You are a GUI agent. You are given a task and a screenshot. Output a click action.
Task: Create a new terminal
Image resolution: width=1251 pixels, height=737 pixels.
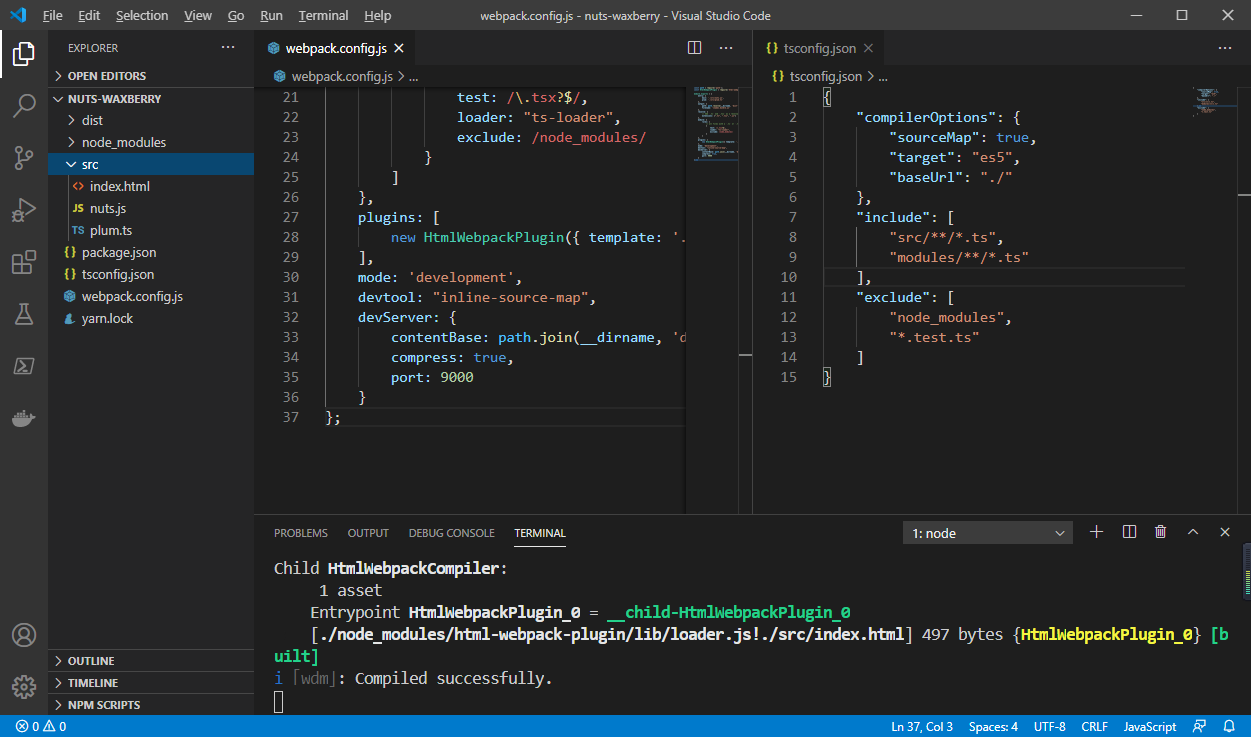(x=1096, y=532)
